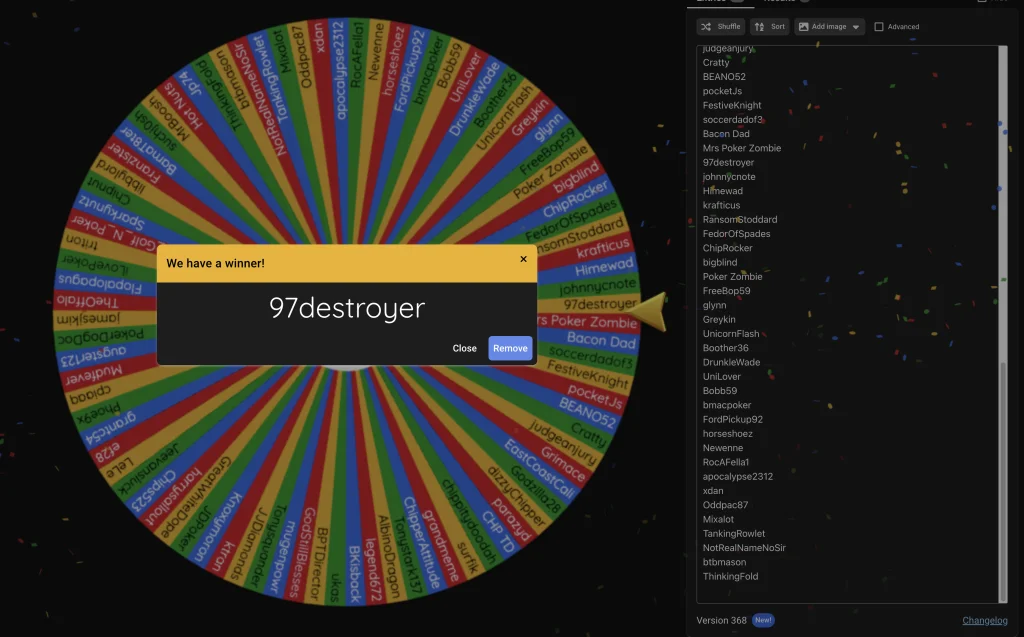Place cursor on ThinkingFold in the entries list
Image resolution: width=1024 pixels, height=637 pixels.
coord(730,576)
